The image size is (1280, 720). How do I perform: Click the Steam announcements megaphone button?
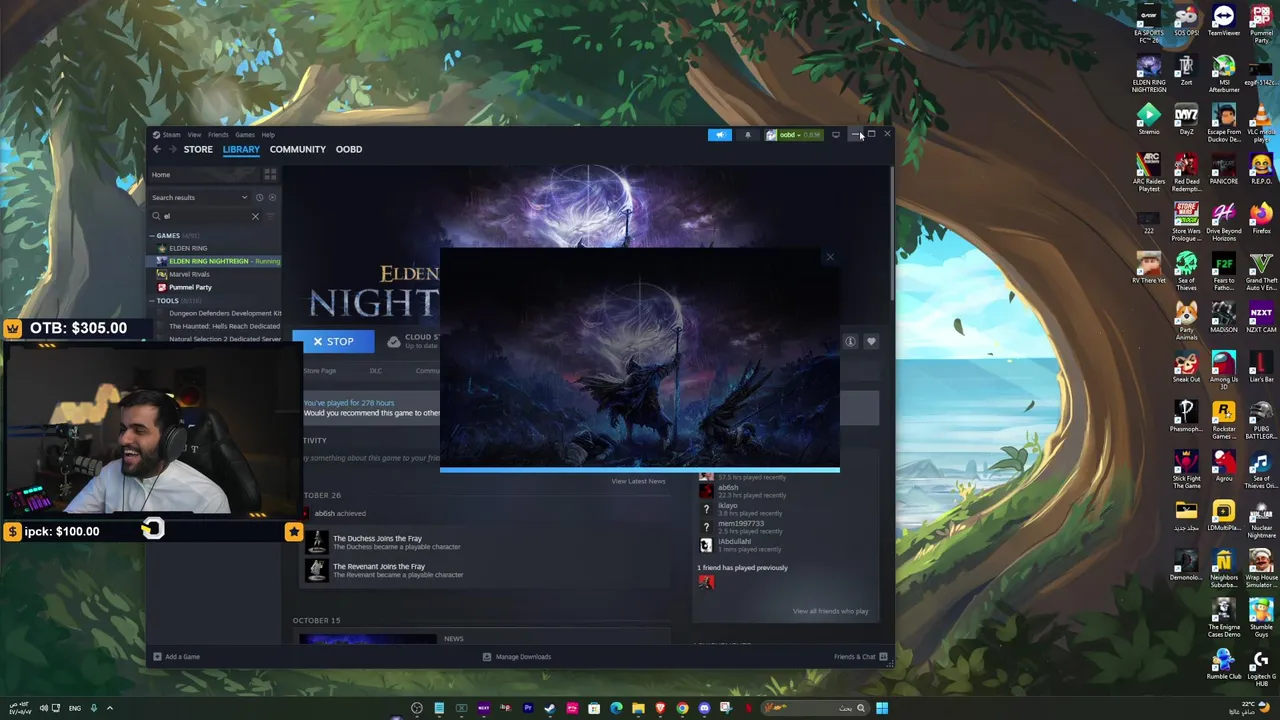pyautogui.click(x=720, y=134)
